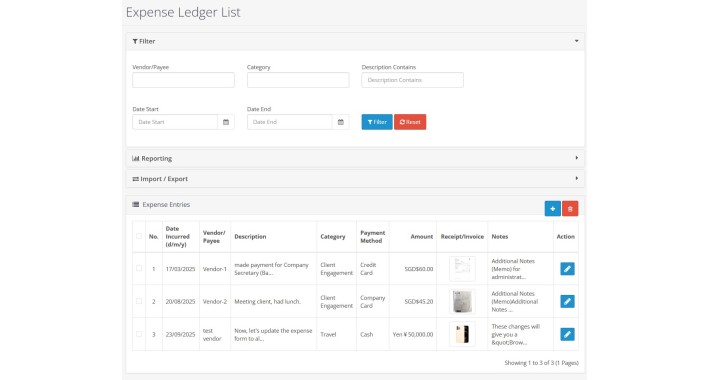Expand the Import / Export panel
Image resolution: width=710 pixels, height=380 pixels.
point(355,178)
